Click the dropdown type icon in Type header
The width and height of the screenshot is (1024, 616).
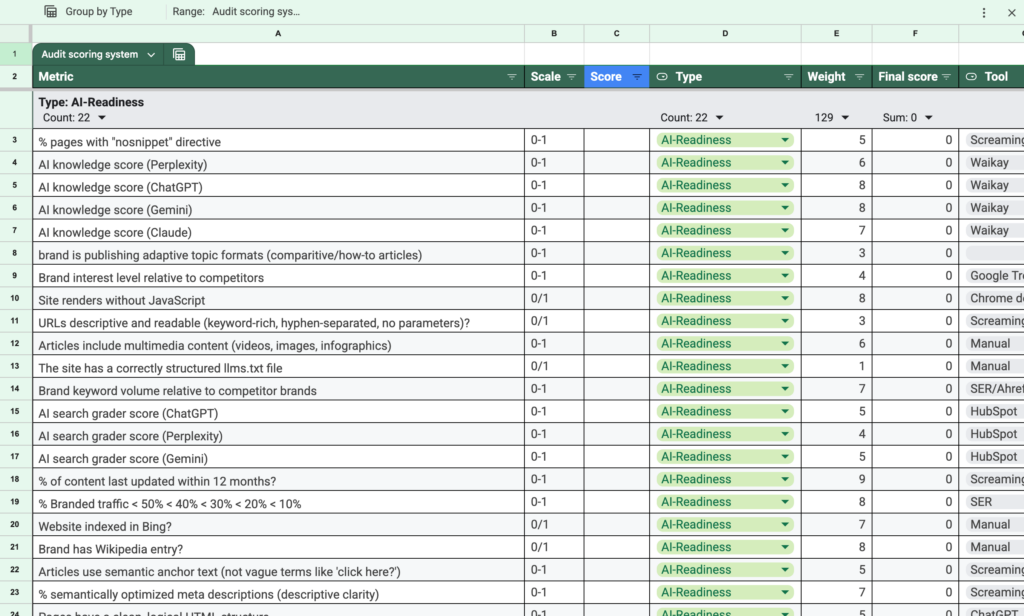(662, 77)
